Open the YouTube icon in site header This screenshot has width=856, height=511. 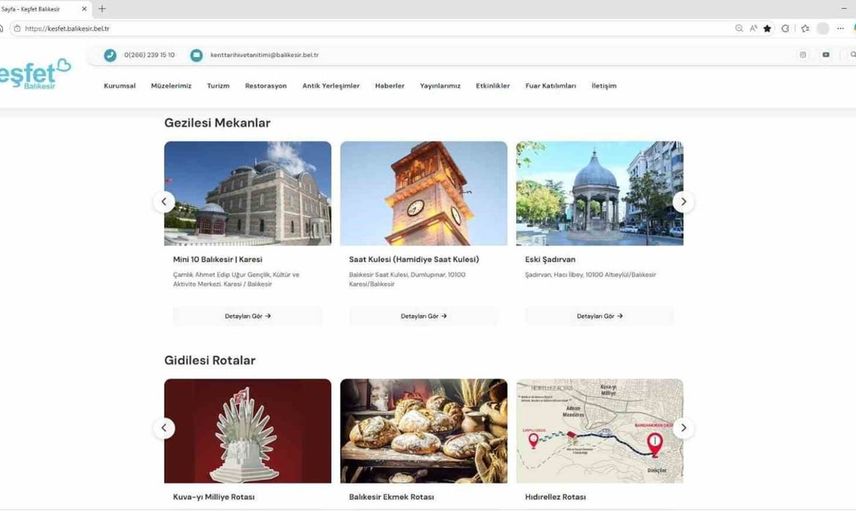point(826,55)
